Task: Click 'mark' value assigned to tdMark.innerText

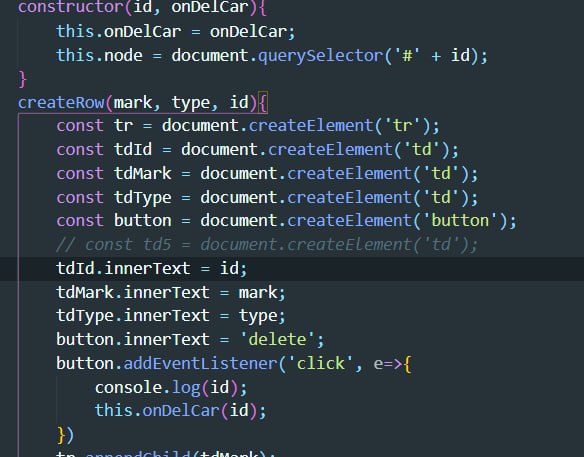Action: pyautogui.click(x=258, y=293)
